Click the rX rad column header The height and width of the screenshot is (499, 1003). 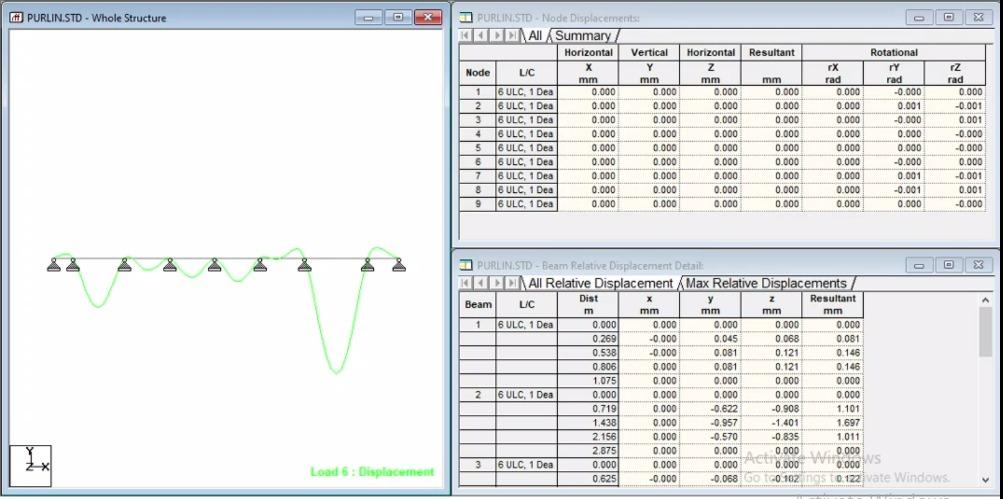pos(833,73)
